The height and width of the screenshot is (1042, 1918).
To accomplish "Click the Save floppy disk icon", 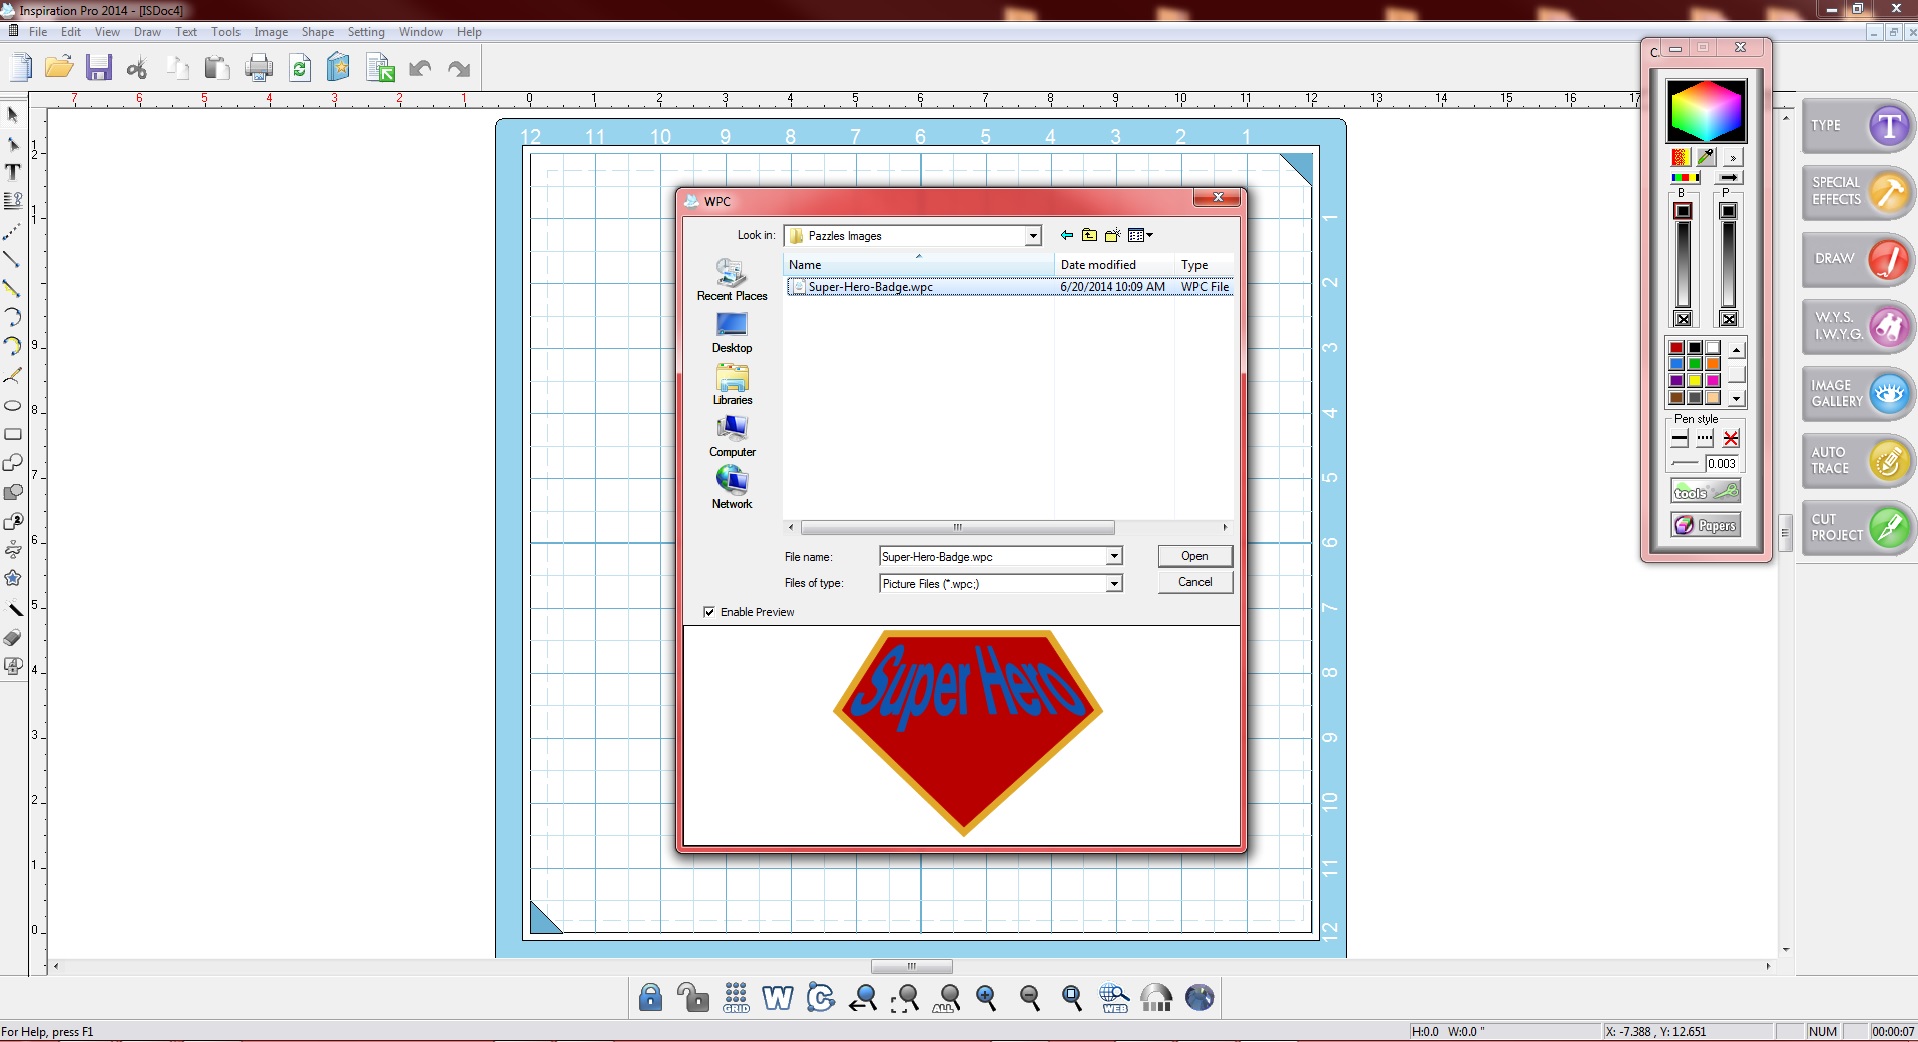I will tap(98, 68).
